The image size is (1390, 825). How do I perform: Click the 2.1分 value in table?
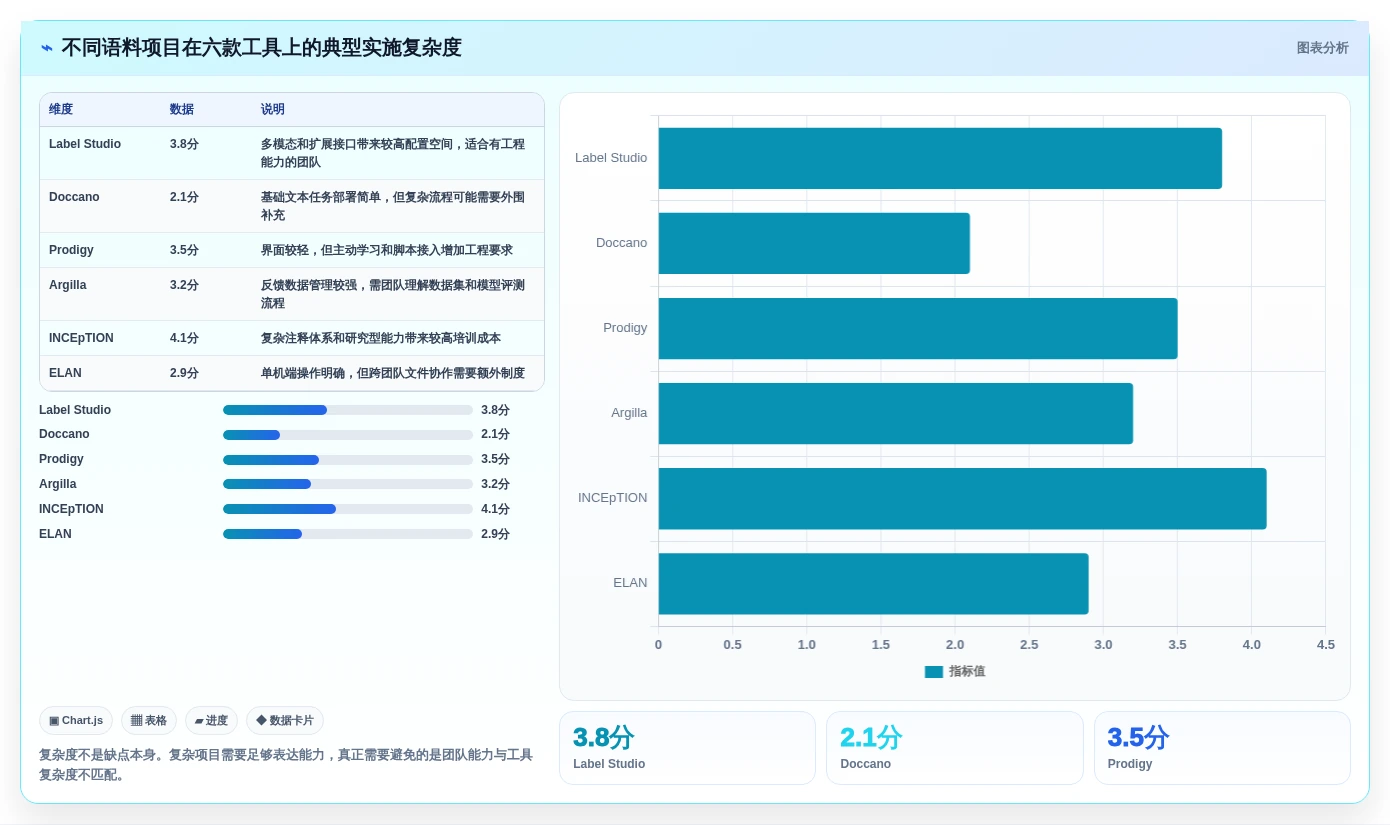pos(184,197)
